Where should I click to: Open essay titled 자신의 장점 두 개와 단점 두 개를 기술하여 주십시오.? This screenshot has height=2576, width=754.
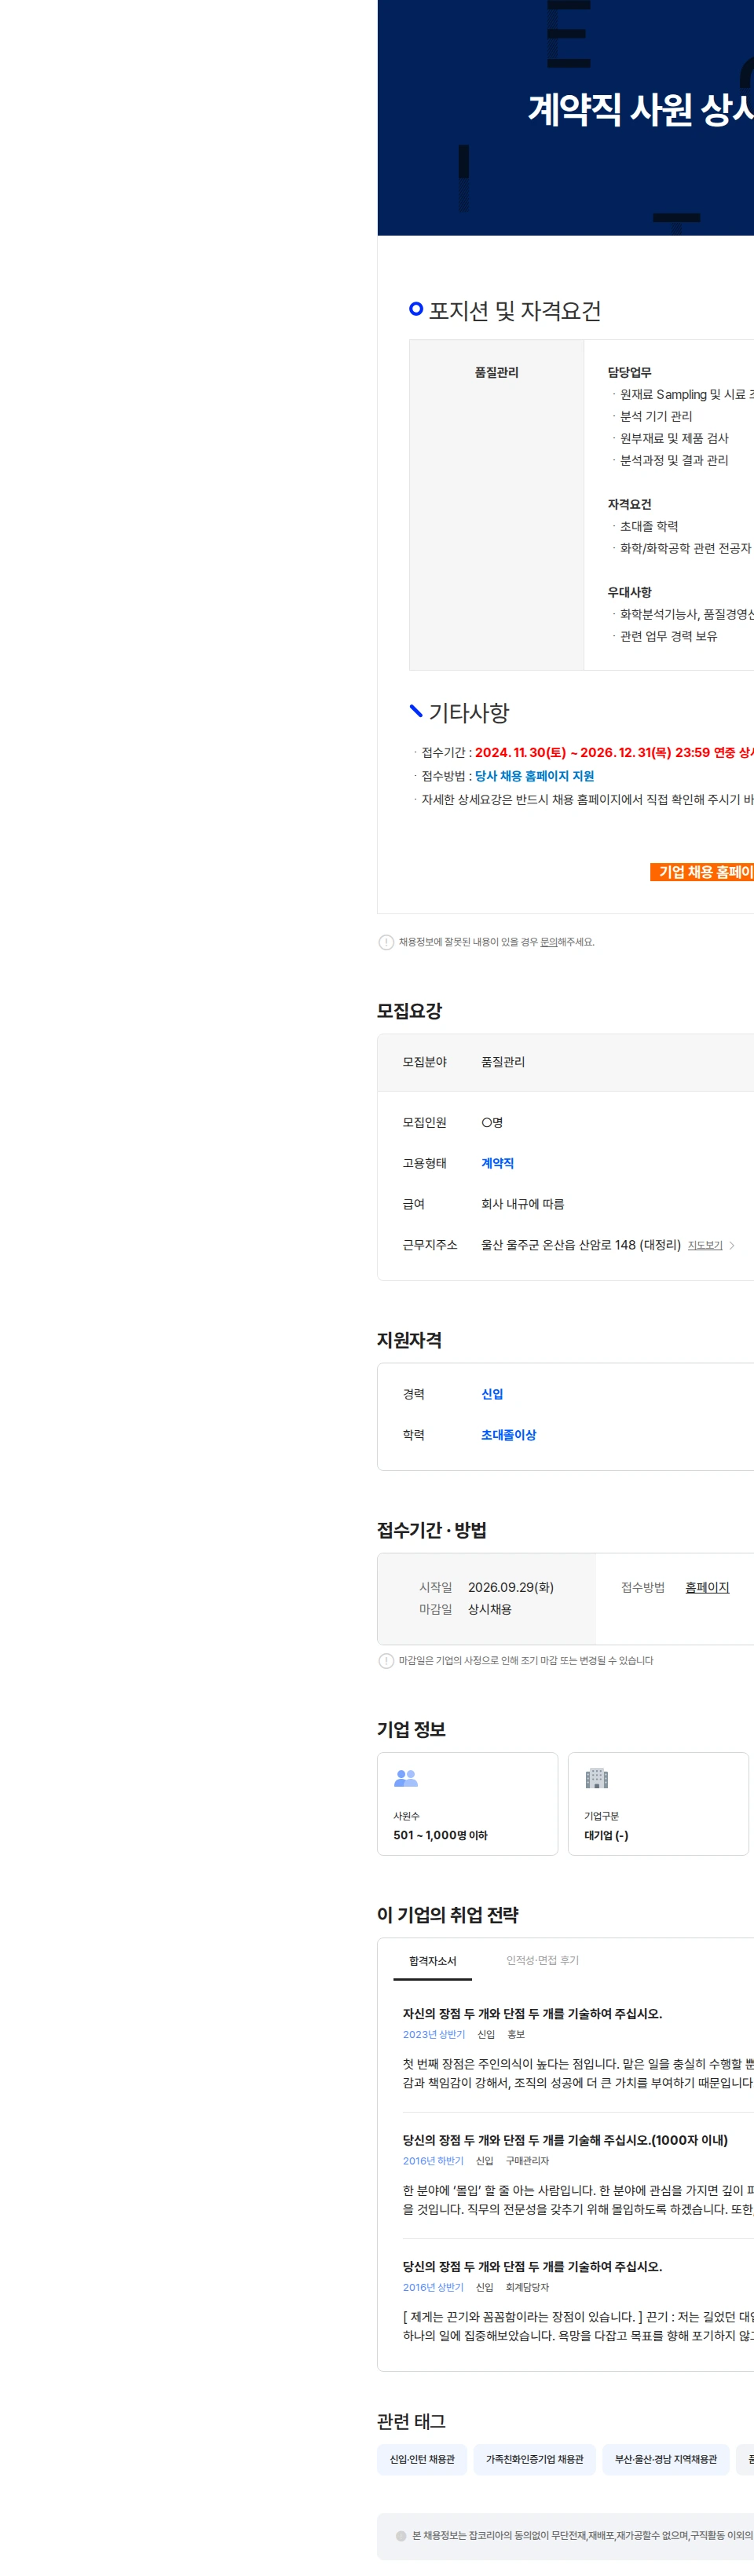click(x=532, y=2014)
